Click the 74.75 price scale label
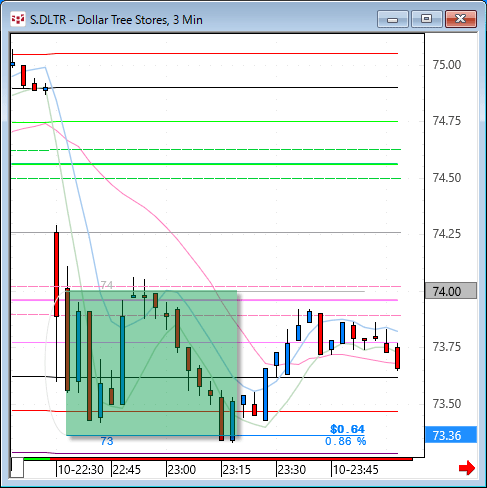The height and width of the screenshot is (488, 487). (447, 121)
